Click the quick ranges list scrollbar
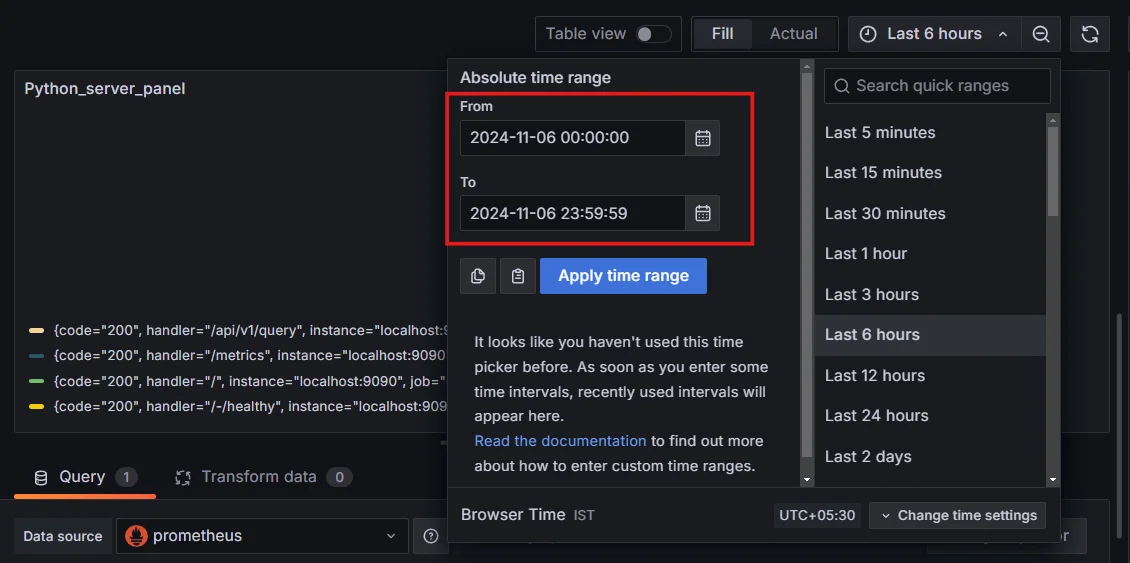Screen dimensions: 1130x563 click(1053, 170)
